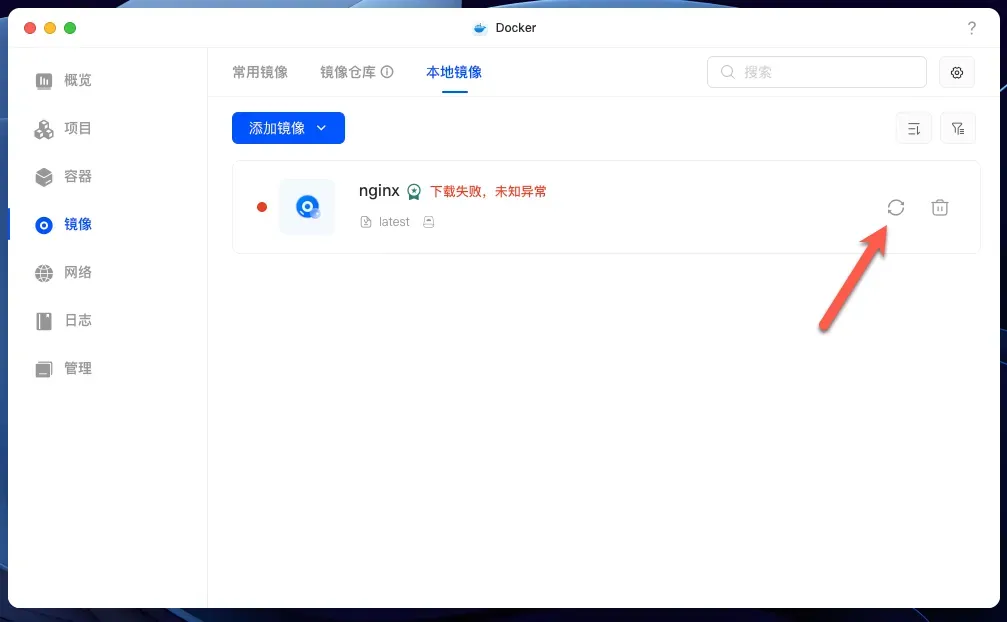Viewport: 1007px width, 622px height.
Task: Click the magnifier icon in search box
Action: [x=727, y=72]
